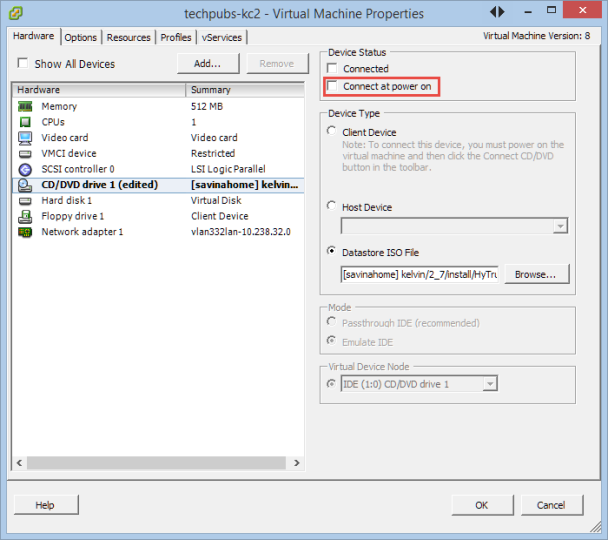Select the Hard disk 1 label
Image resolution: width=608 pixels, height=540 pixels.
pyautogui.click(x=66, y=201)
